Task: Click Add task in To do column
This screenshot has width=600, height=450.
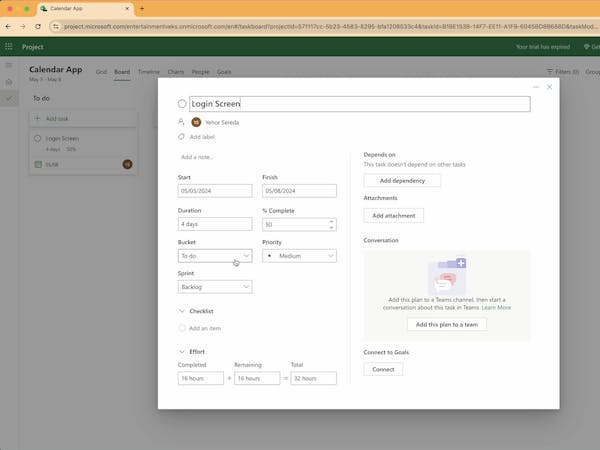Action: (x=83, y=118)
